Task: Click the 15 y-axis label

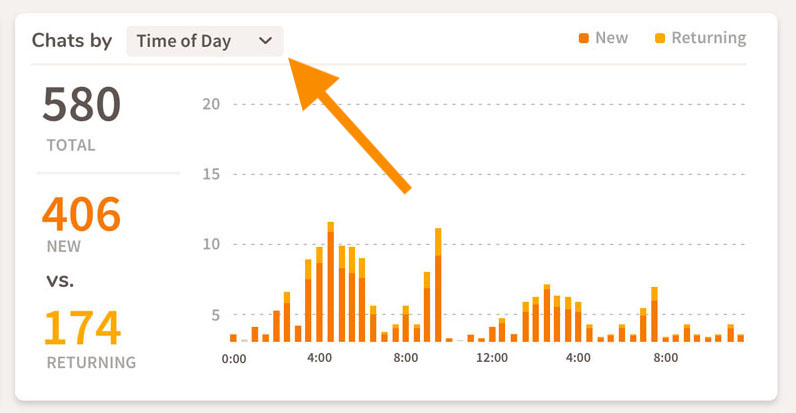Action: pyautogui.click(x=210, y=174)
